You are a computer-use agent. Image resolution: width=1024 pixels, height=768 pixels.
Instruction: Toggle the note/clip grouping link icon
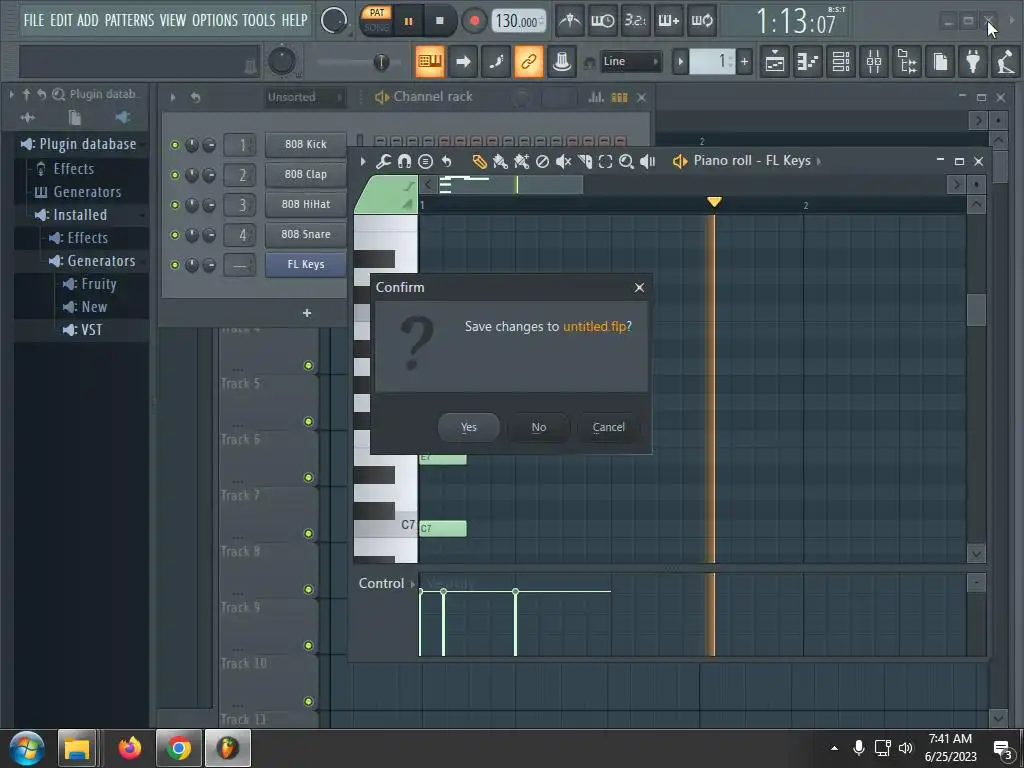528,62
